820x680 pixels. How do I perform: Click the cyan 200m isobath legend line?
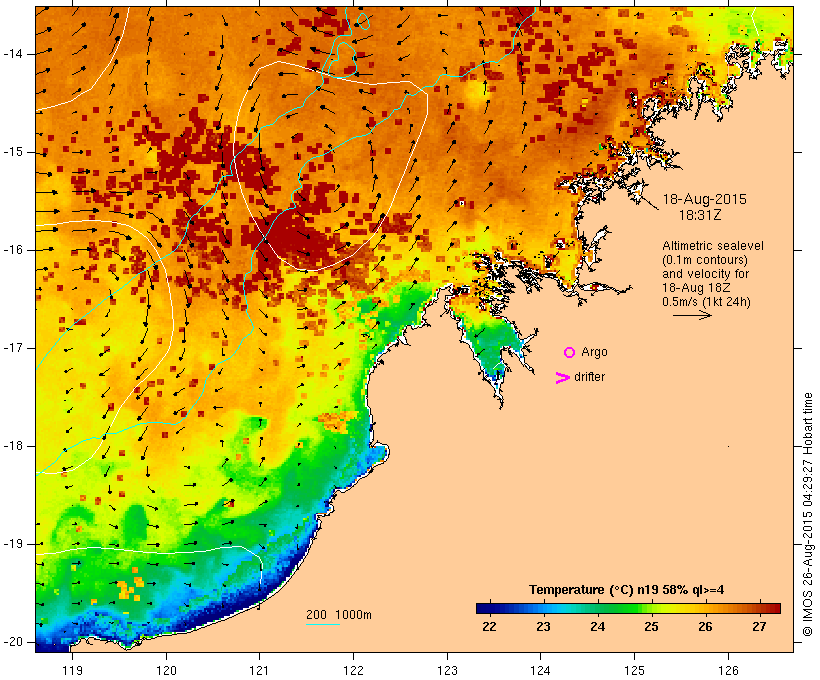(323, 624)
